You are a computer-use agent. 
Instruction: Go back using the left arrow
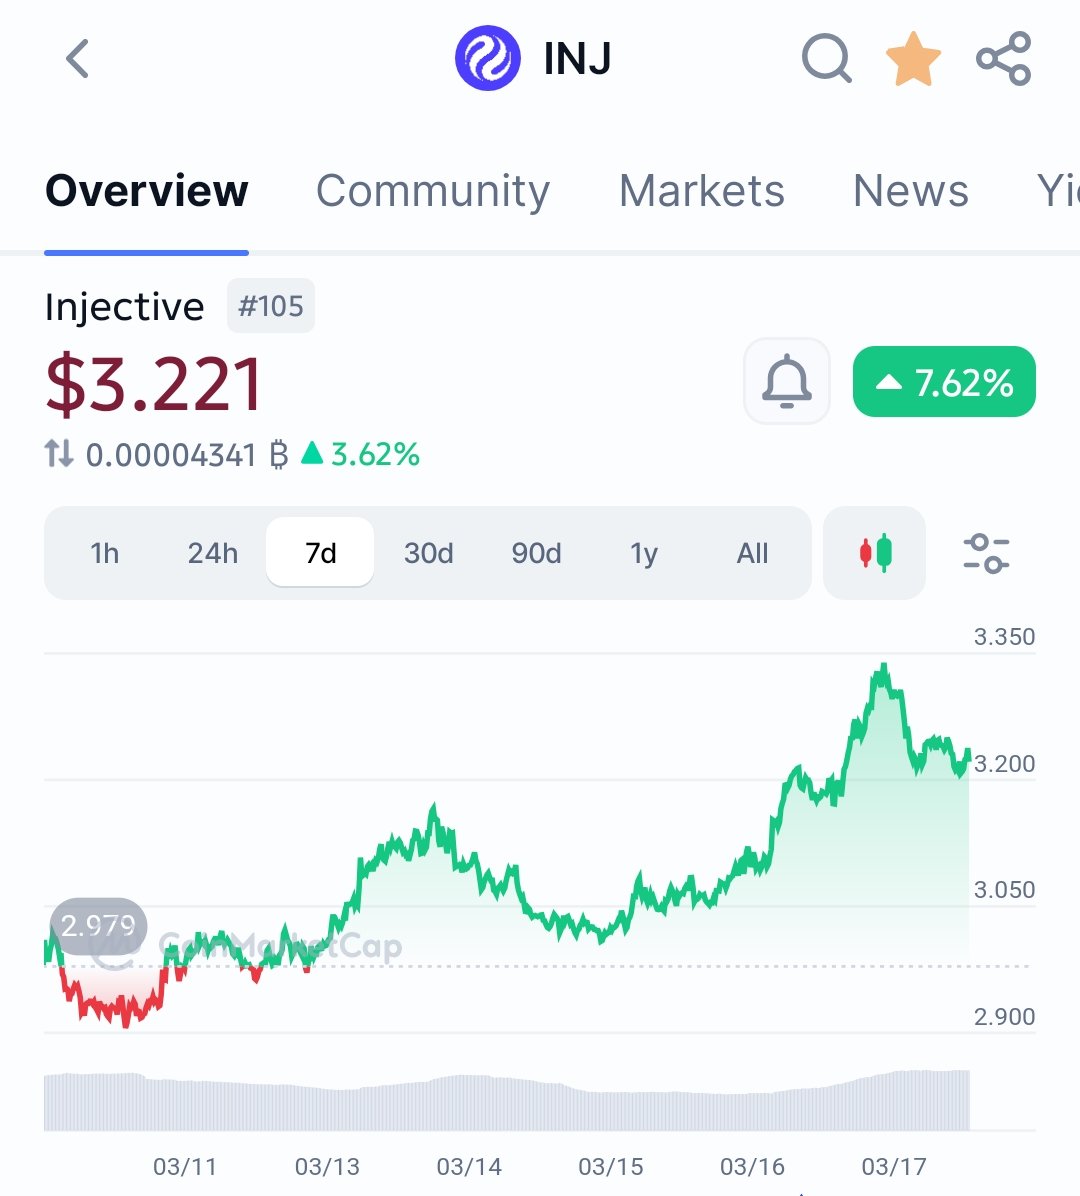[x=77, y=59]
